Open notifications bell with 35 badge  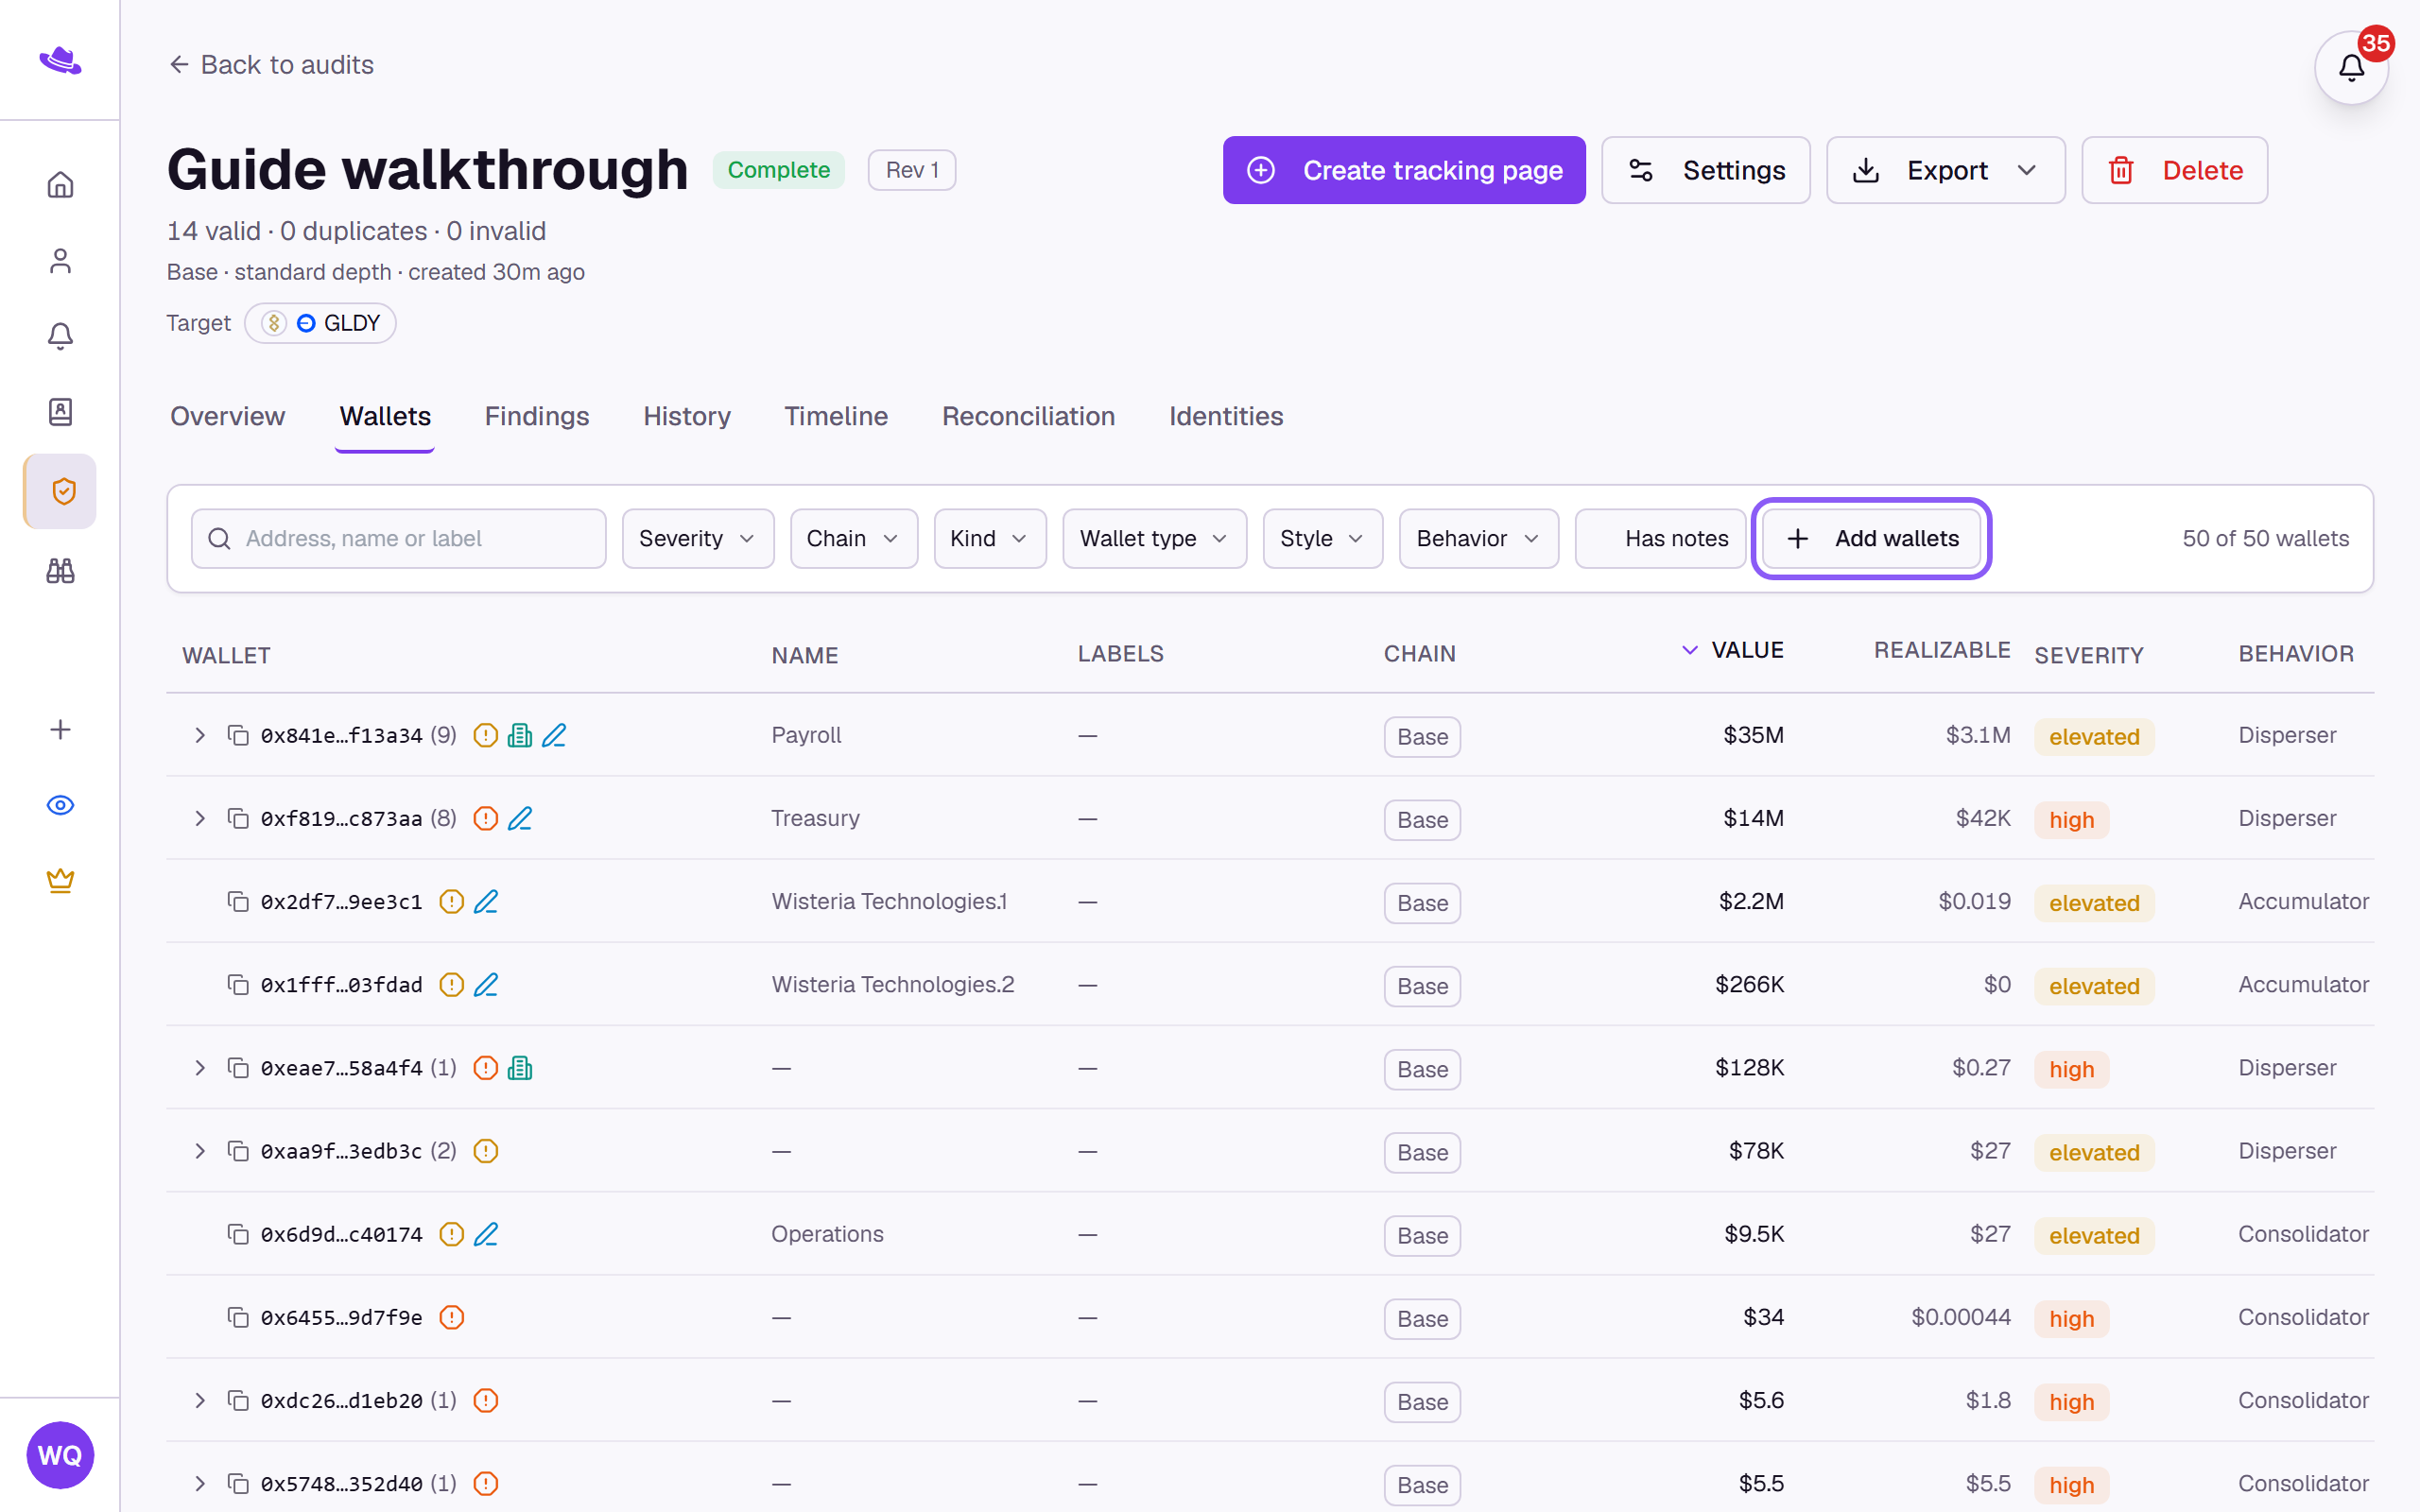[x=2351, y=68]
